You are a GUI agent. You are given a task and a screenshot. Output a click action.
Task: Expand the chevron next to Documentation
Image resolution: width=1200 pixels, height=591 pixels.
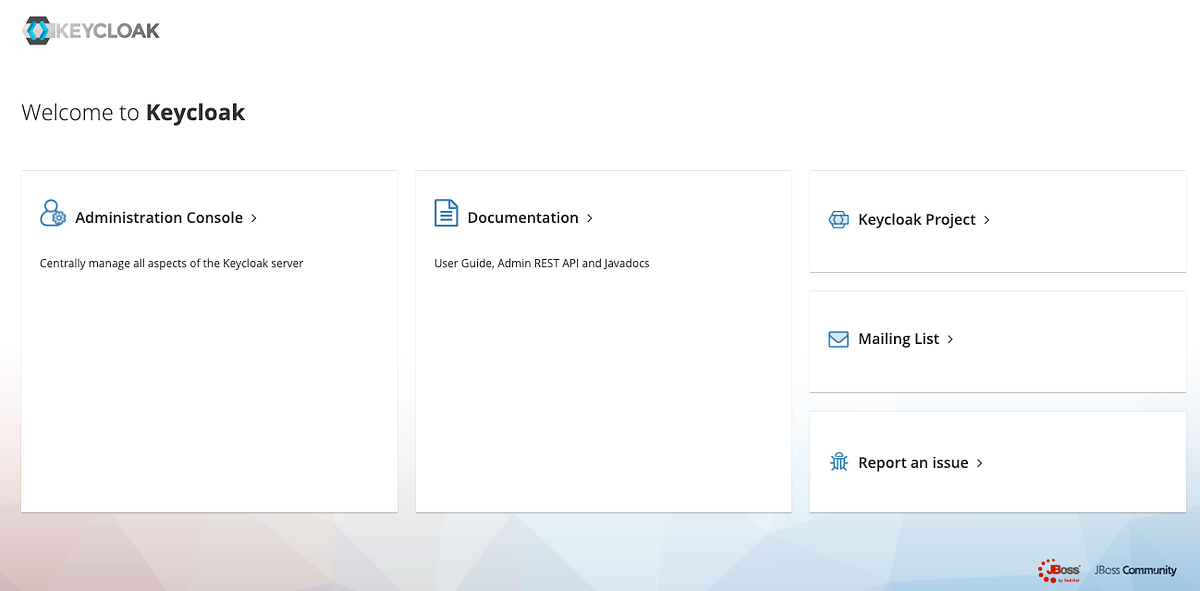(590, 217)
